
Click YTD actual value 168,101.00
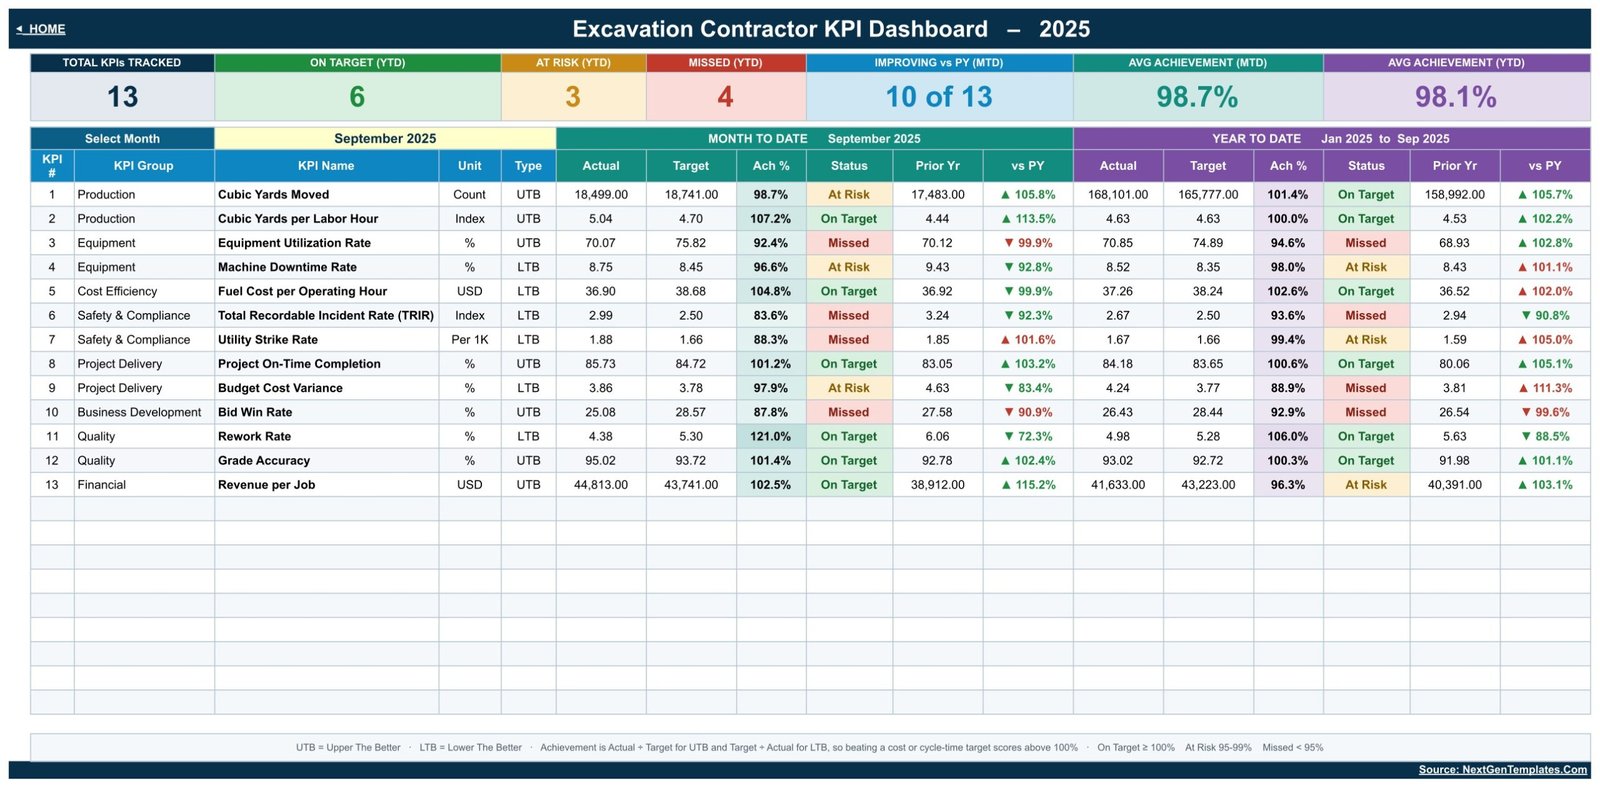(1118, 195)
